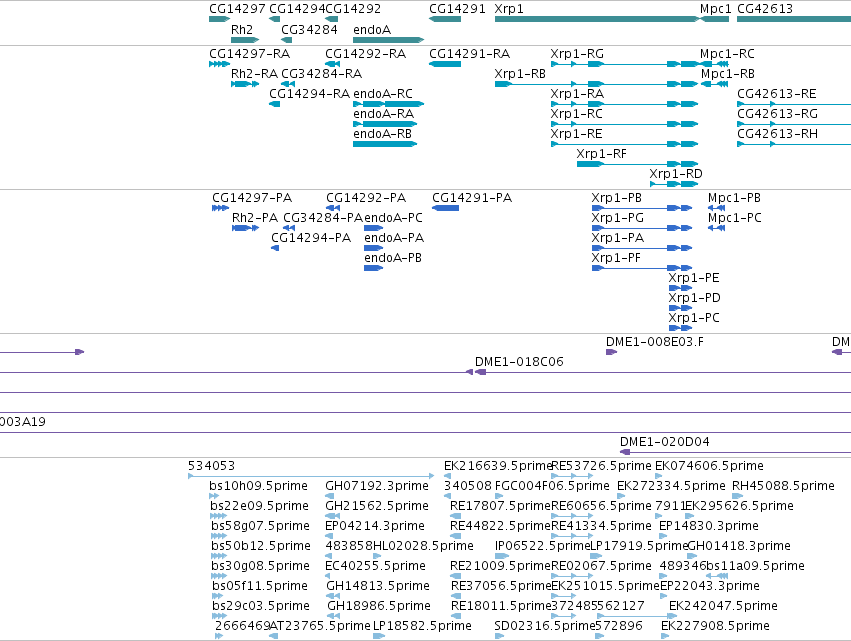Click protein label Mpc1-PB
The height and width of the screenshot is (641, 851).
click(734, 198)
